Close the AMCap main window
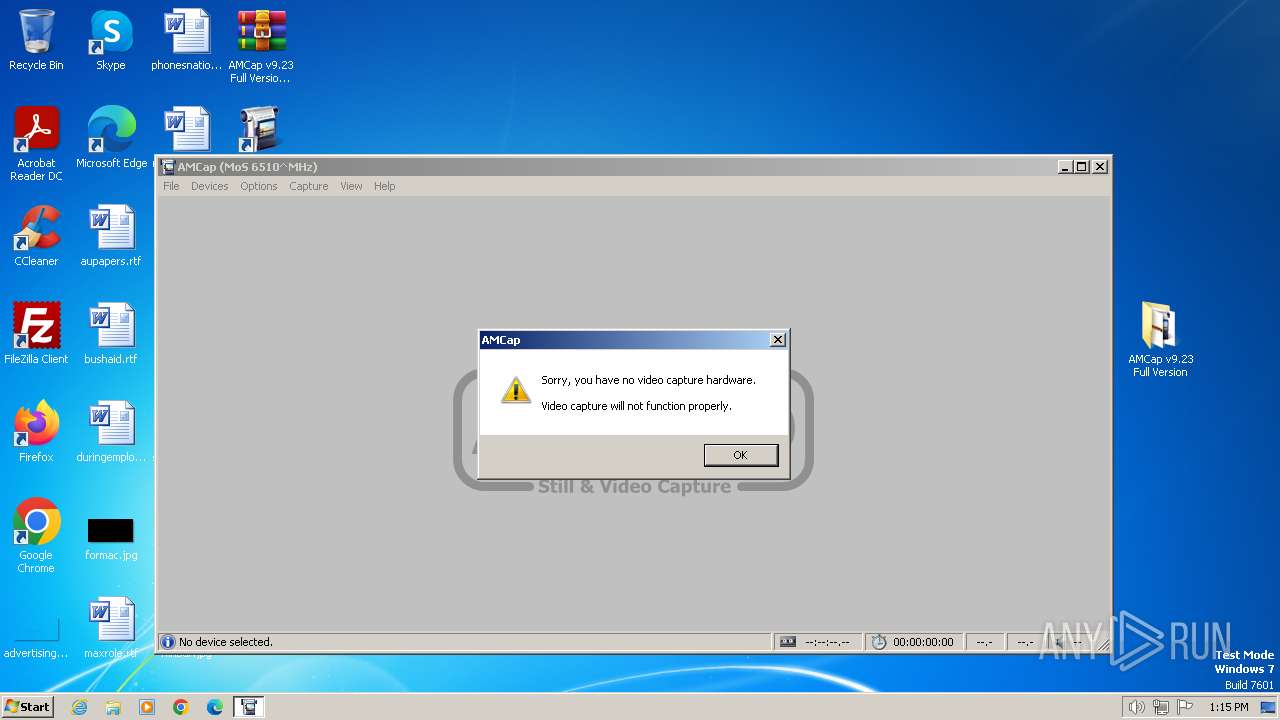 coord(1100,167)
